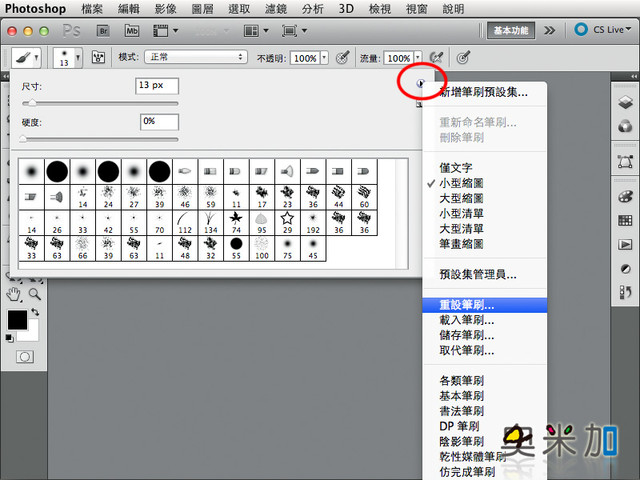Select the soft brush labeled 75

point(287,248)
